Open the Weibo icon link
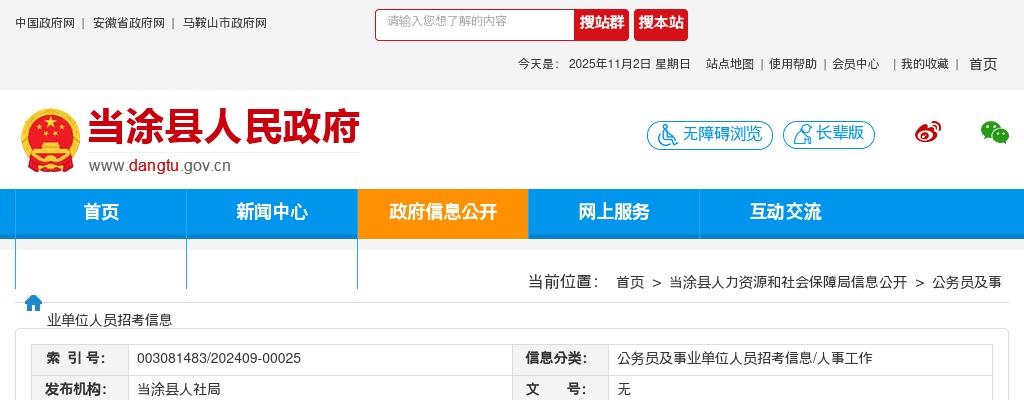The width and height of the screenshot is (1024, 400). [927, 132]
